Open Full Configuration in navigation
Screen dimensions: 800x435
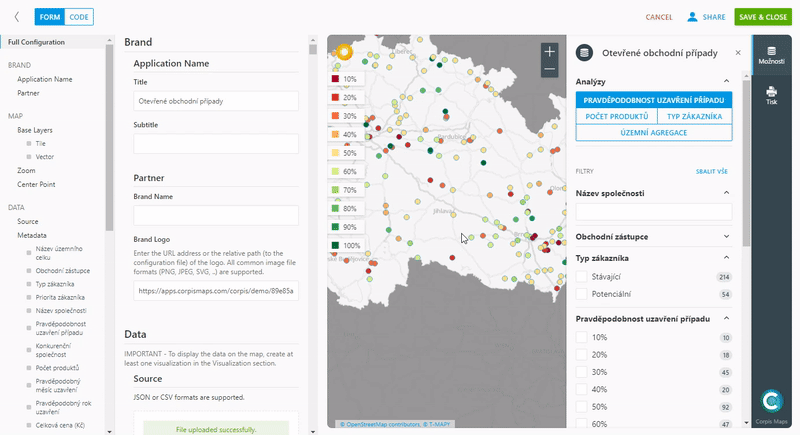pos(36,42)
